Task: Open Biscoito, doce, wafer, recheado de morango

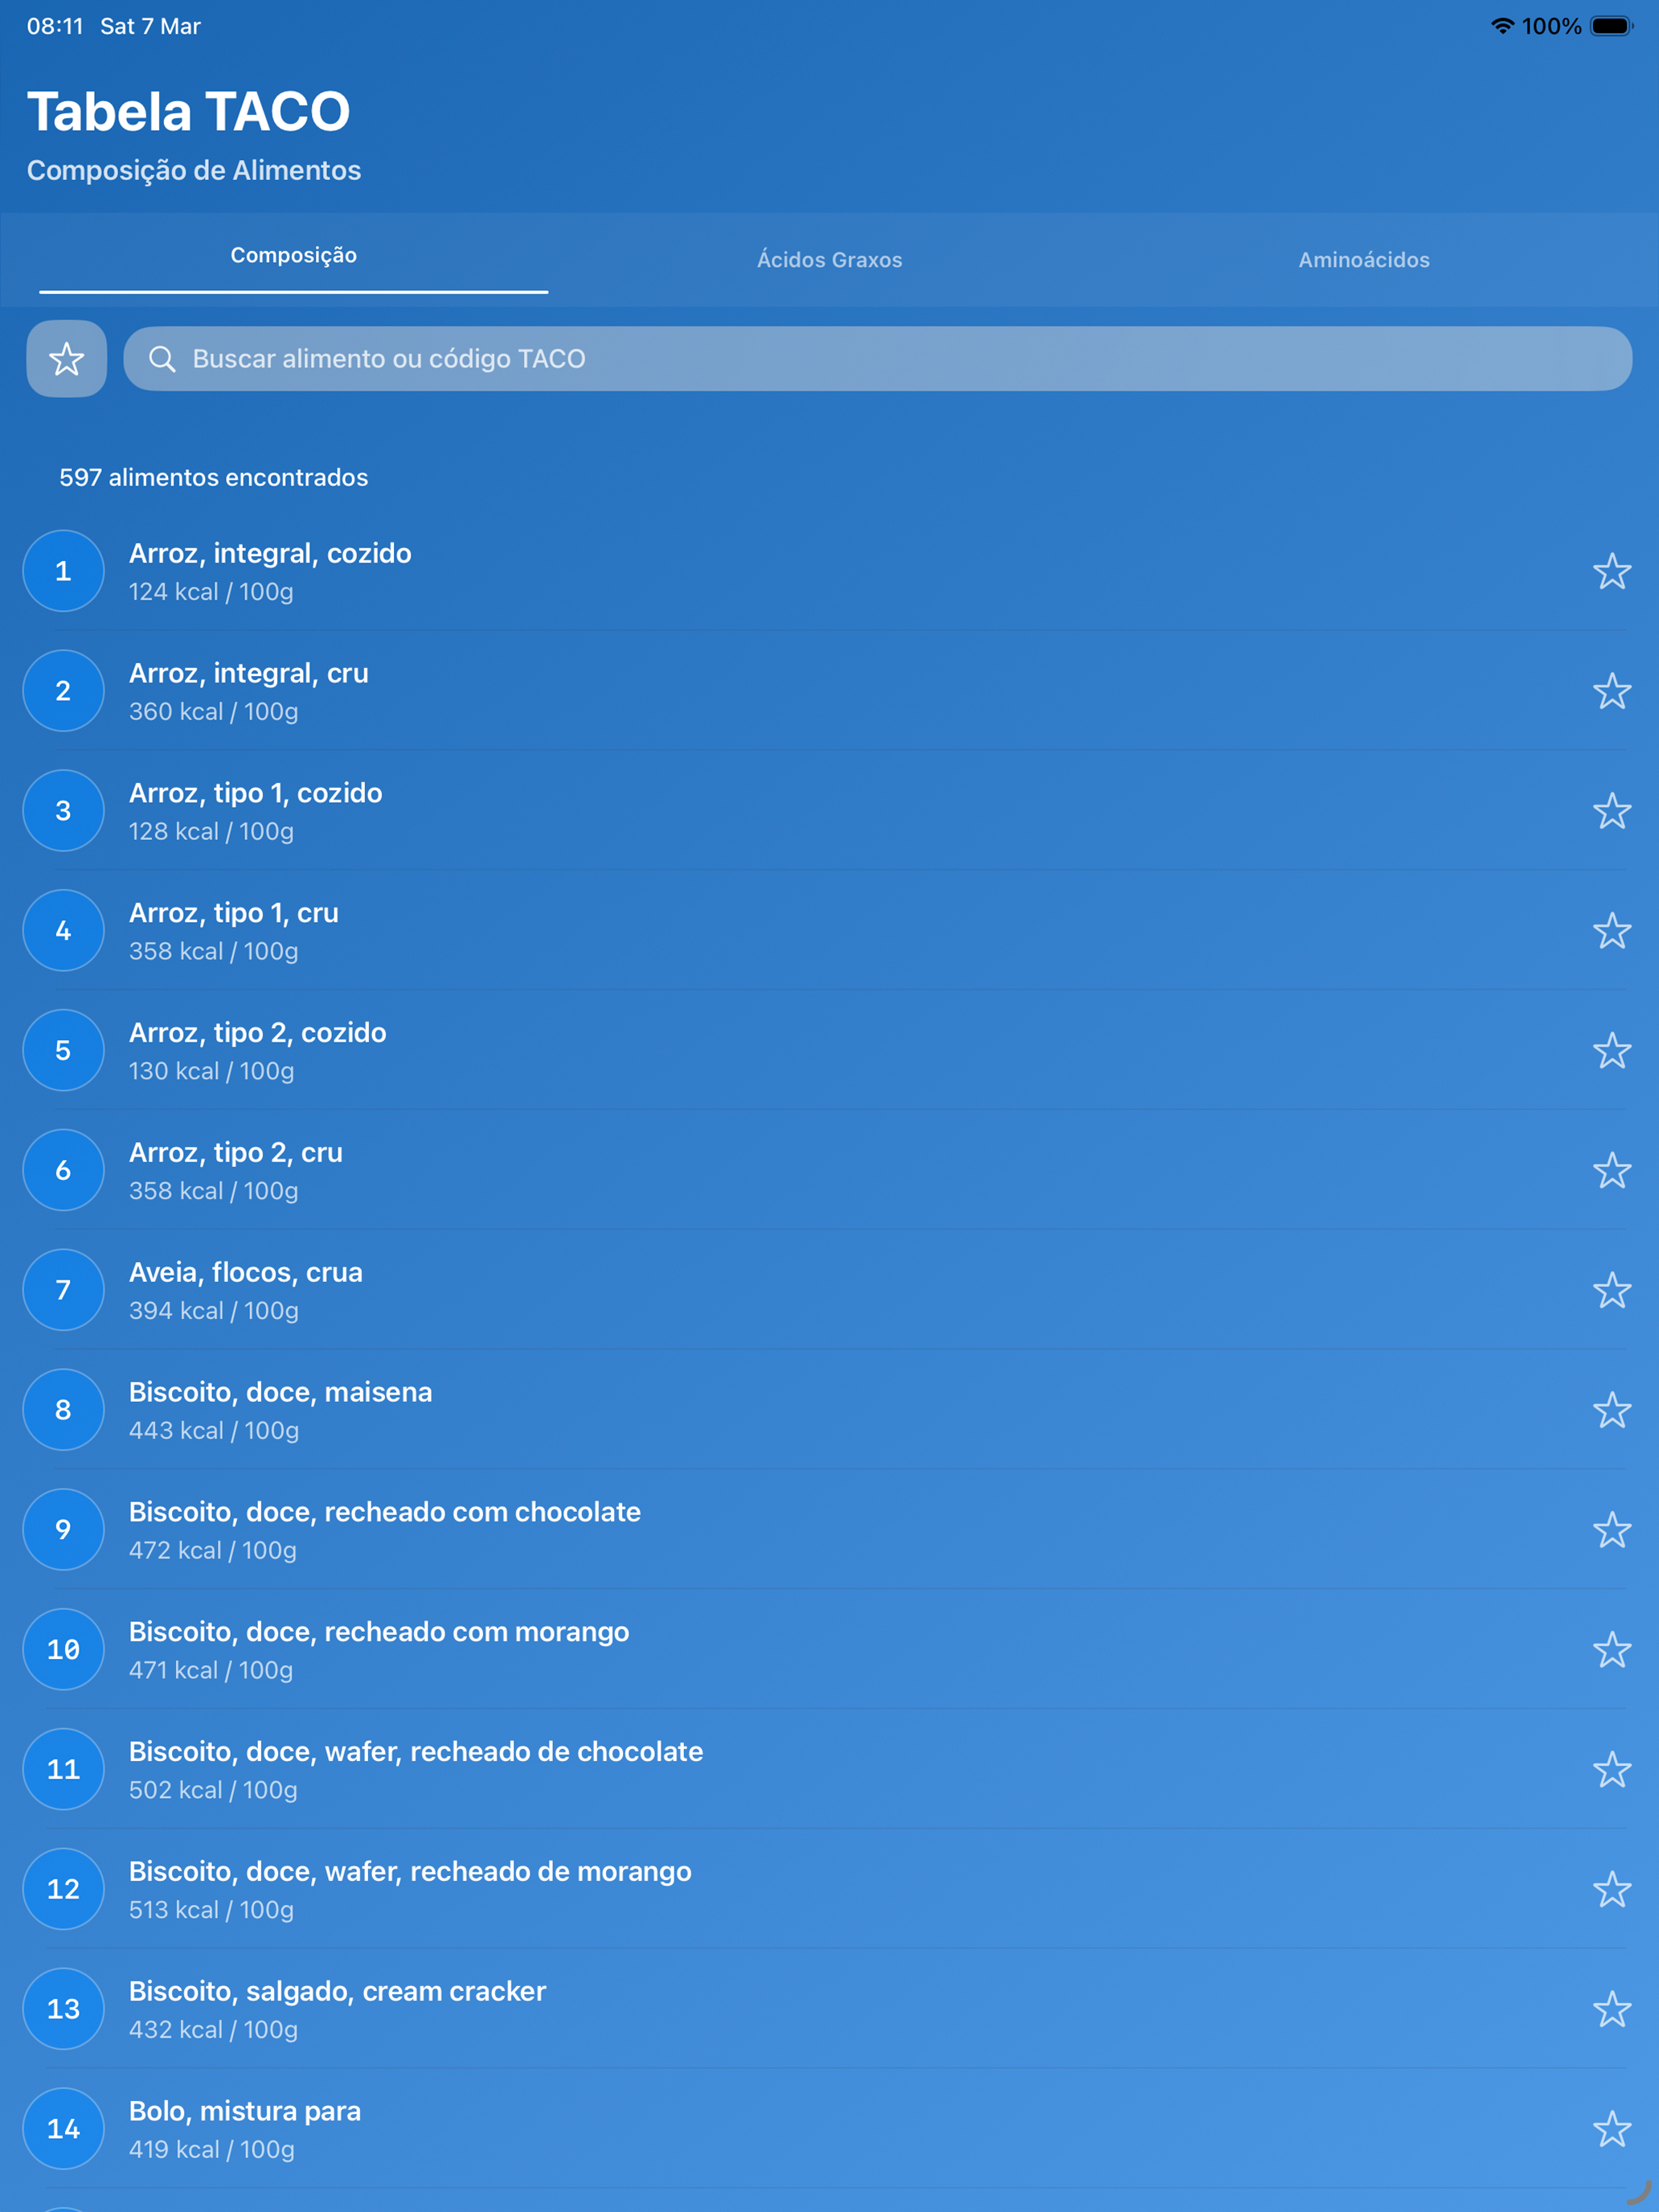Action: pos(829,1889)
